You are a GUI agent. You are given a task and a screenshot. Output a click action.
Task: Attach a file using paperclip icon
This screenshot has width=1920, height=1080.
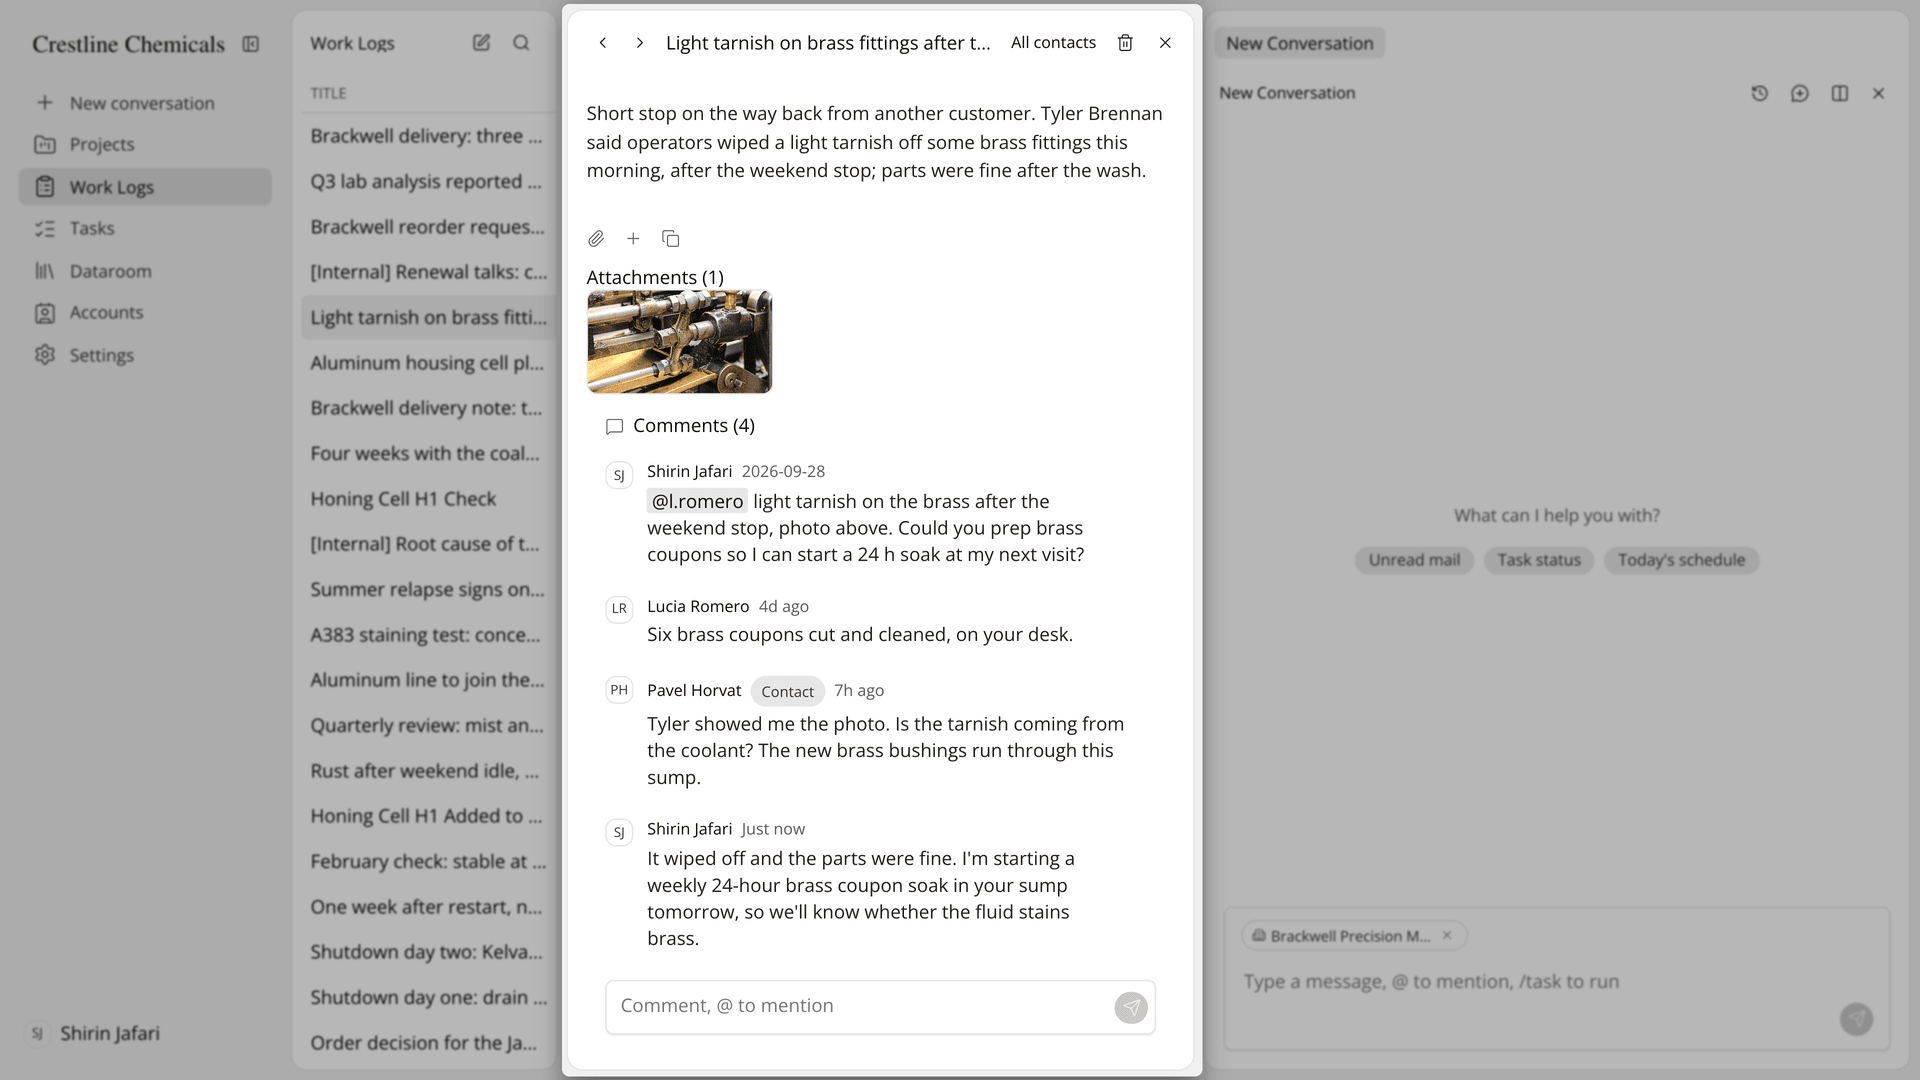[596, 238]
